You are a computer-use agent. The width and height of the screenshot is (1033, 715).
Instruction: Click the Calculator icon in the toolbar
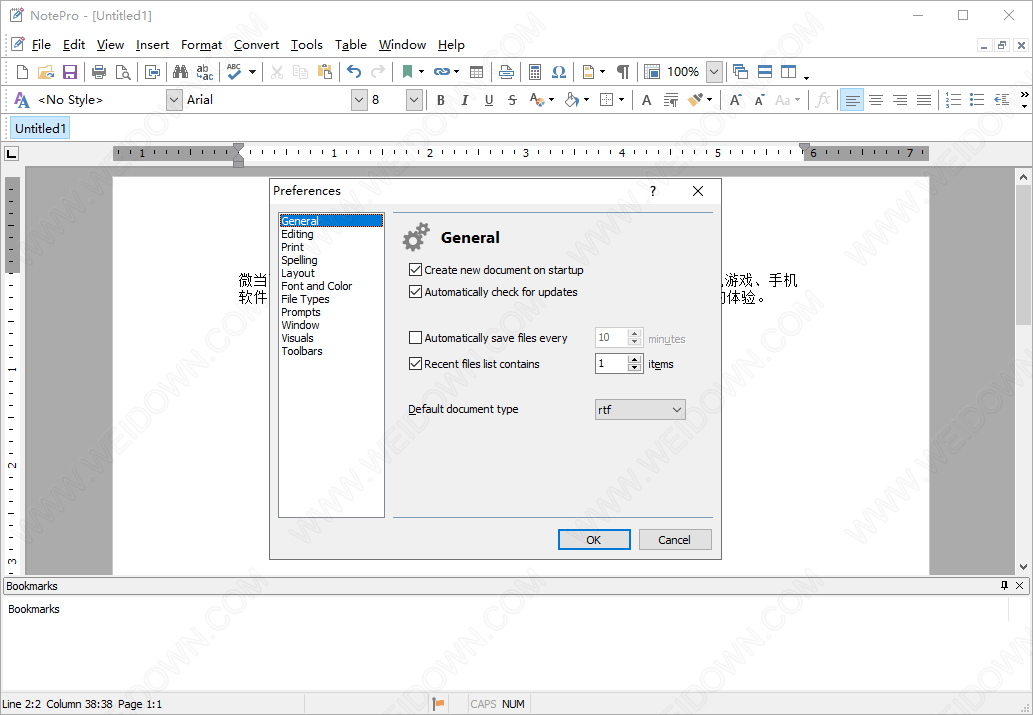[535, 72]
